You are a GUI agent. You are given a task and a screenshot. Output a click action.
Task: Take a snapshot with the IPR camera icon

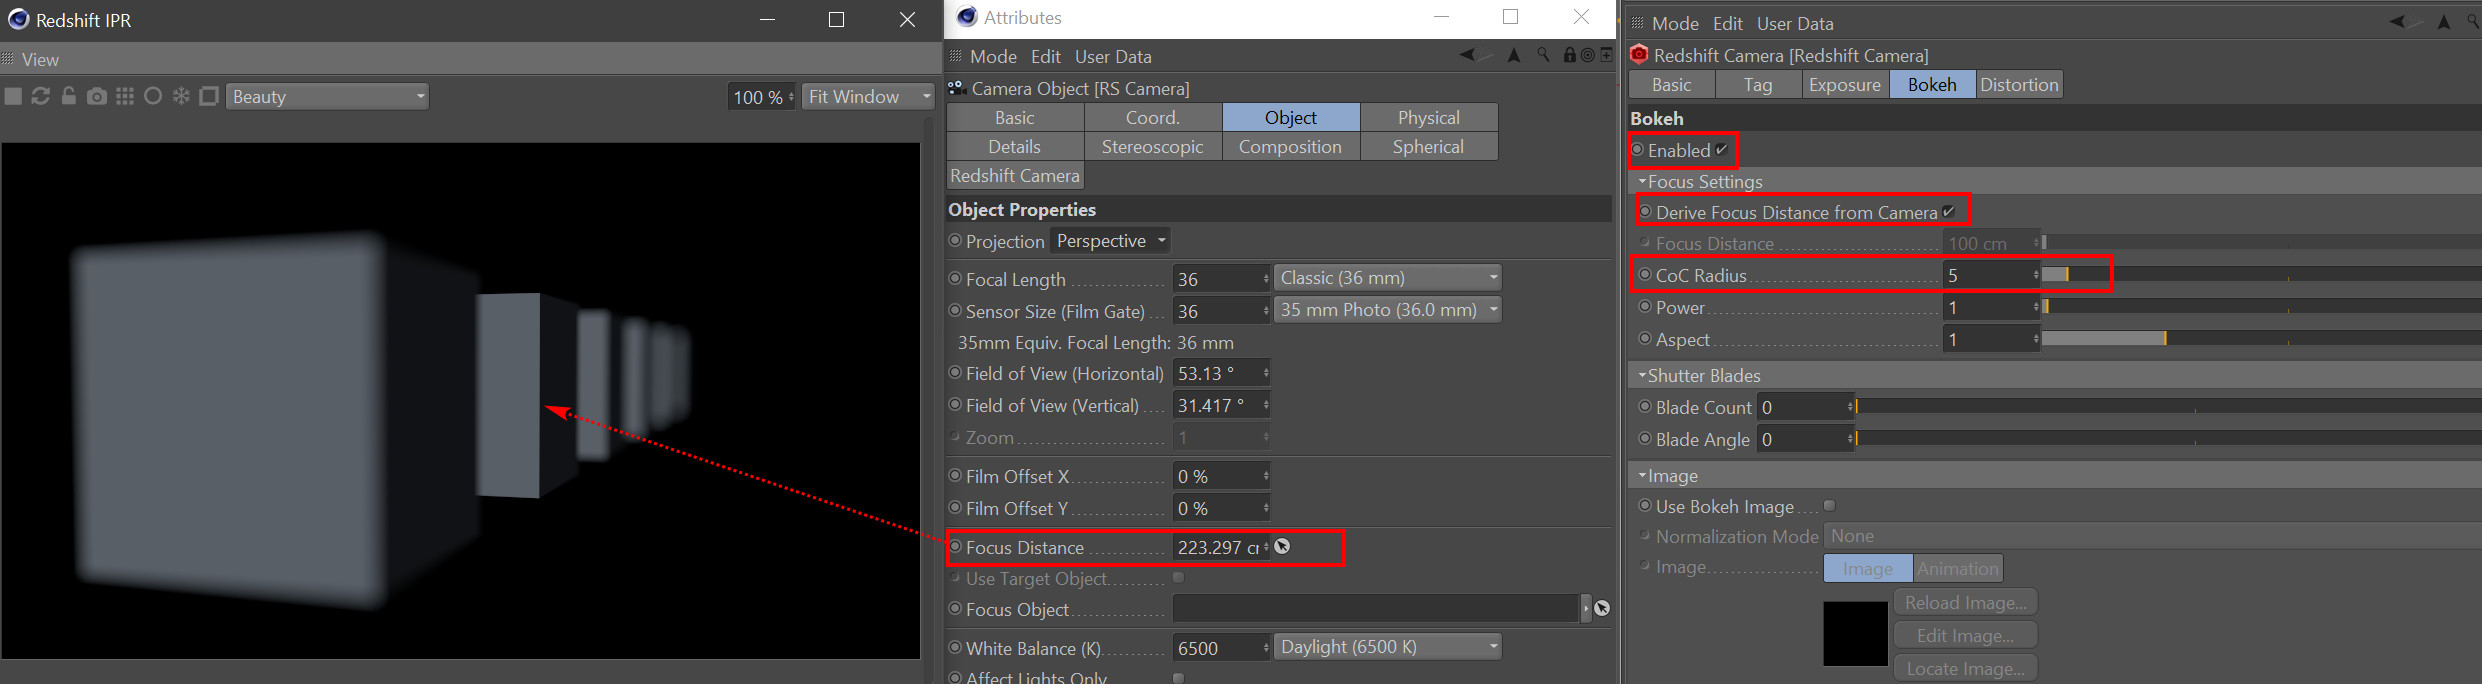coord(97,96)
